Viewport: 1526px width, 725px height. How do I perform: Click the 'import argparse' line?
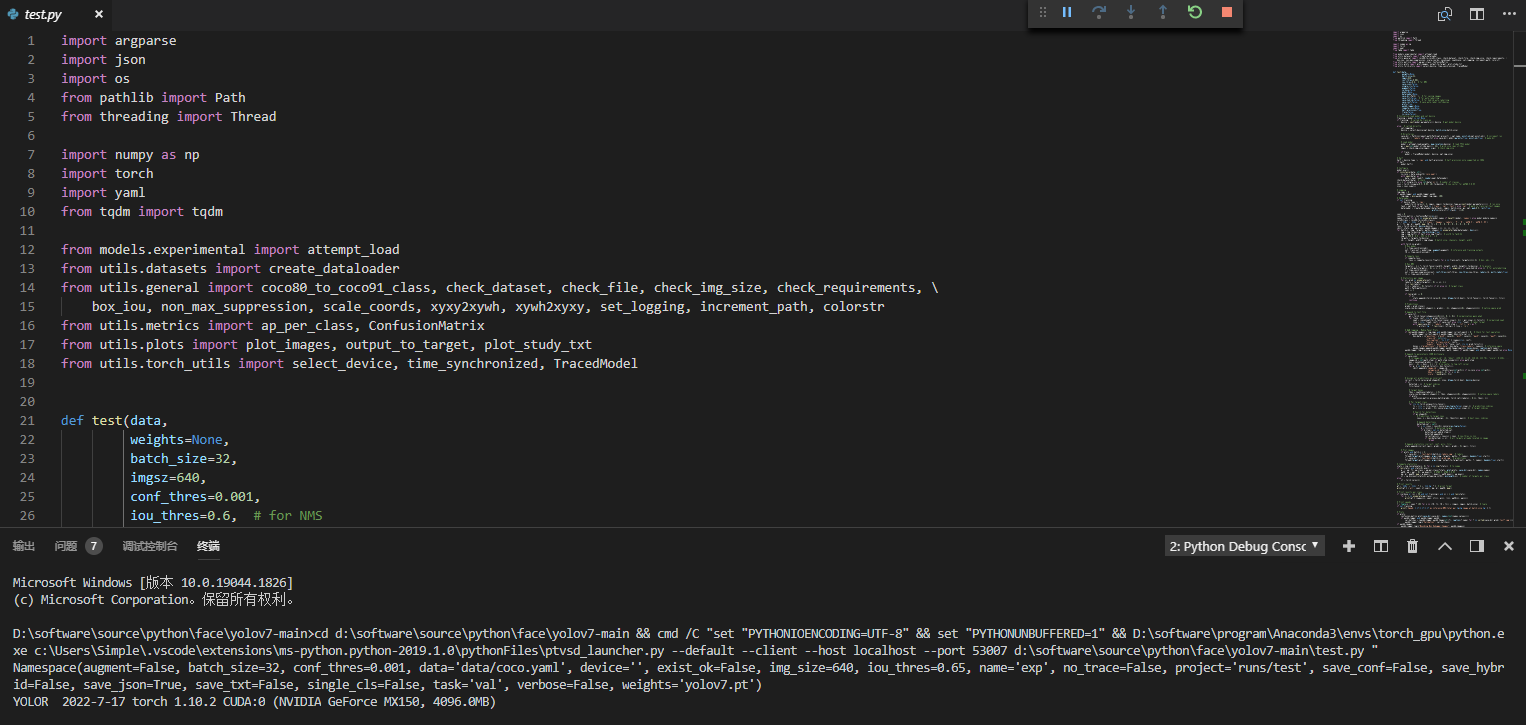(x=118, y=40)
